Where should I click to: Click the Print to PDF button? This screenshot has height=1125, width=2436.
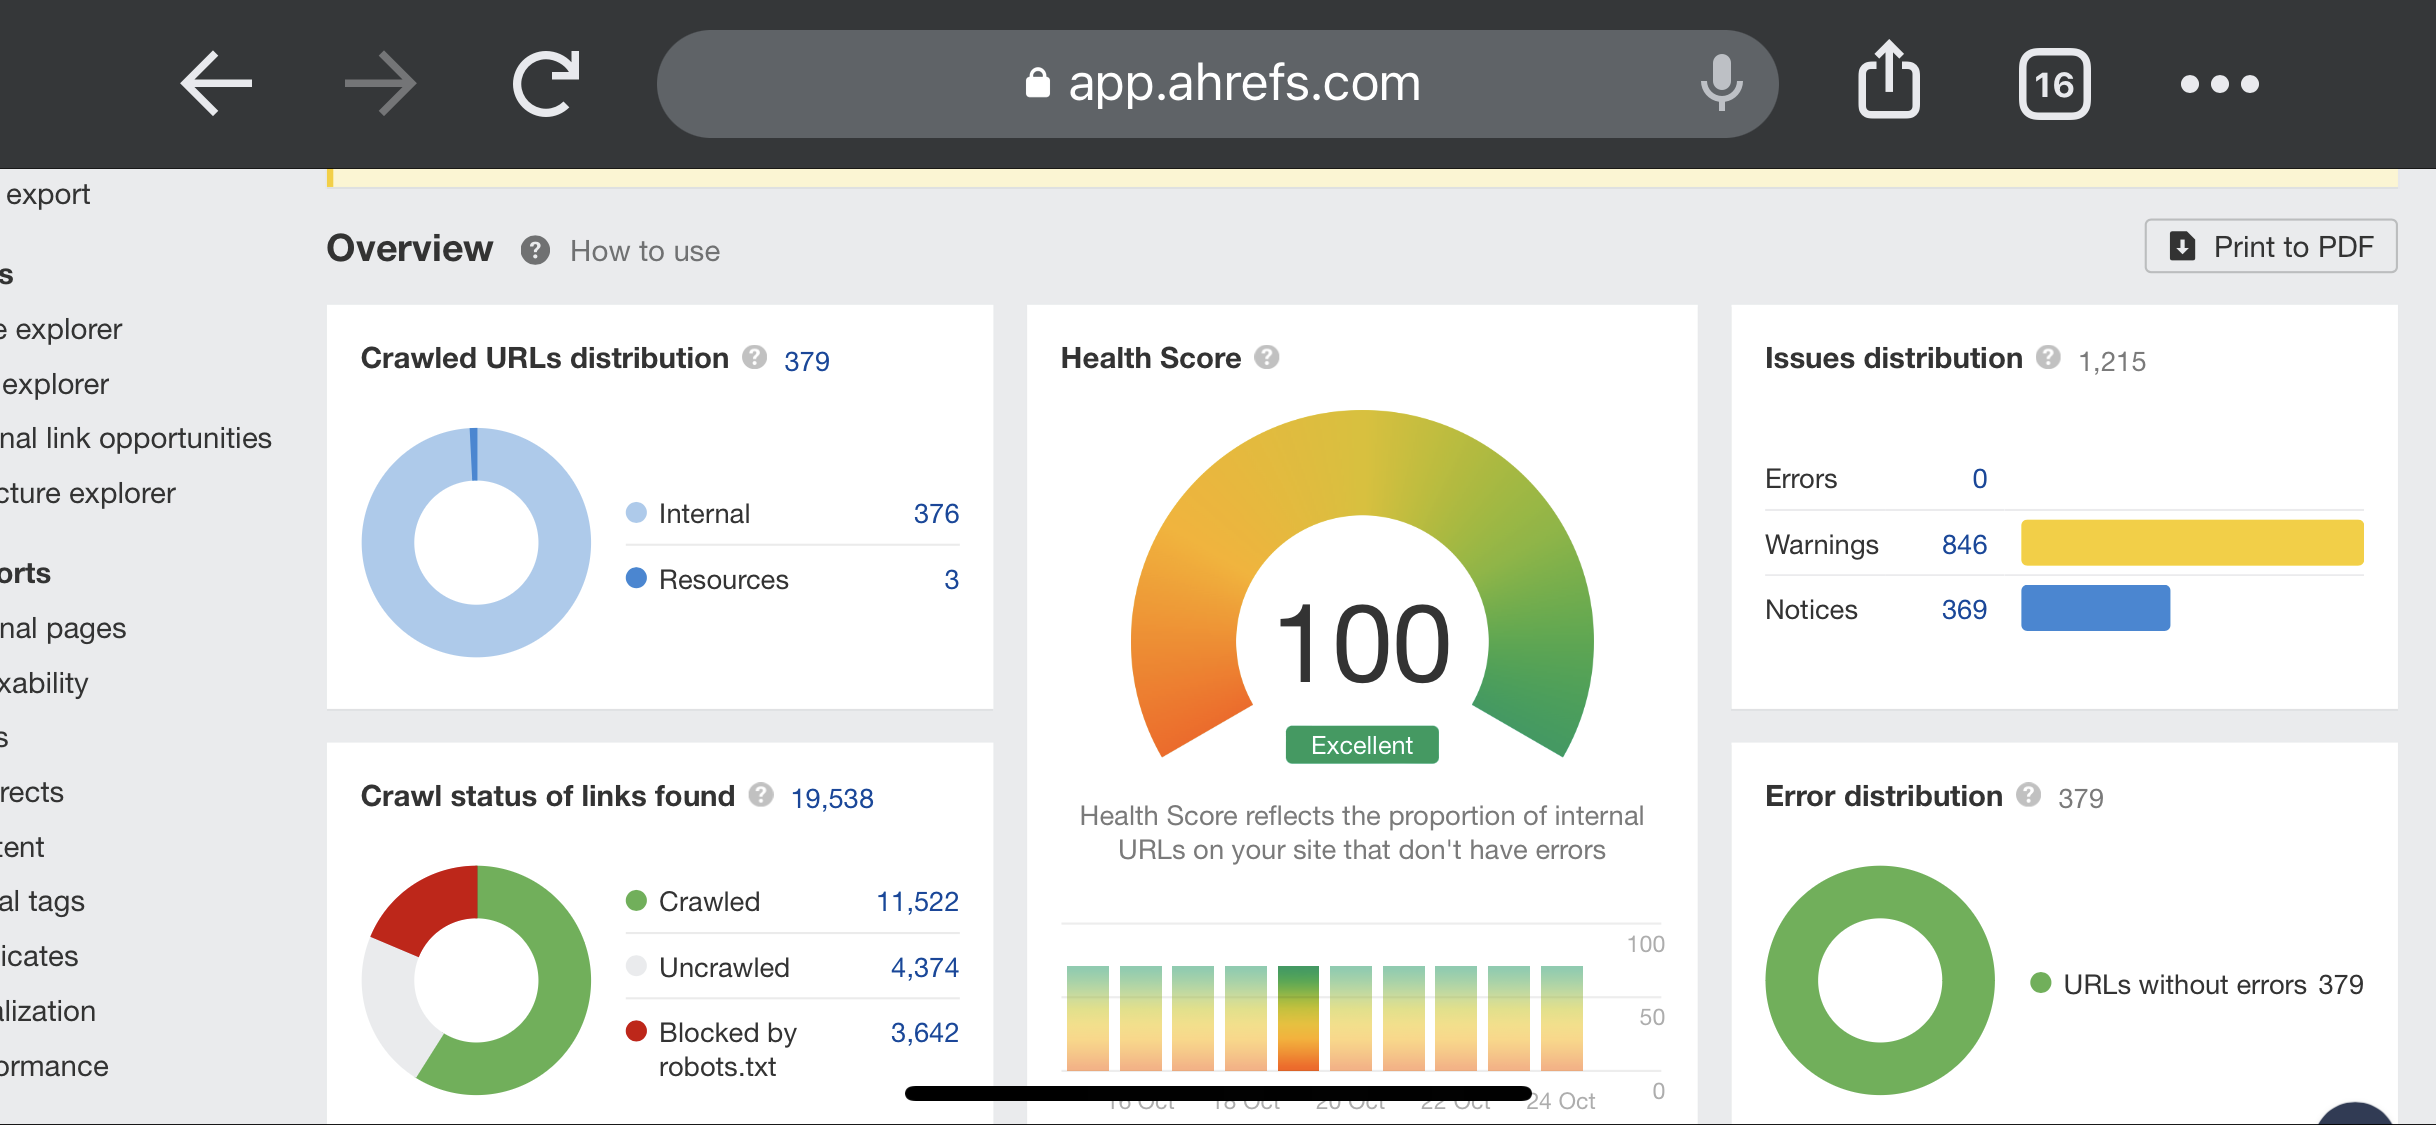2270,246
